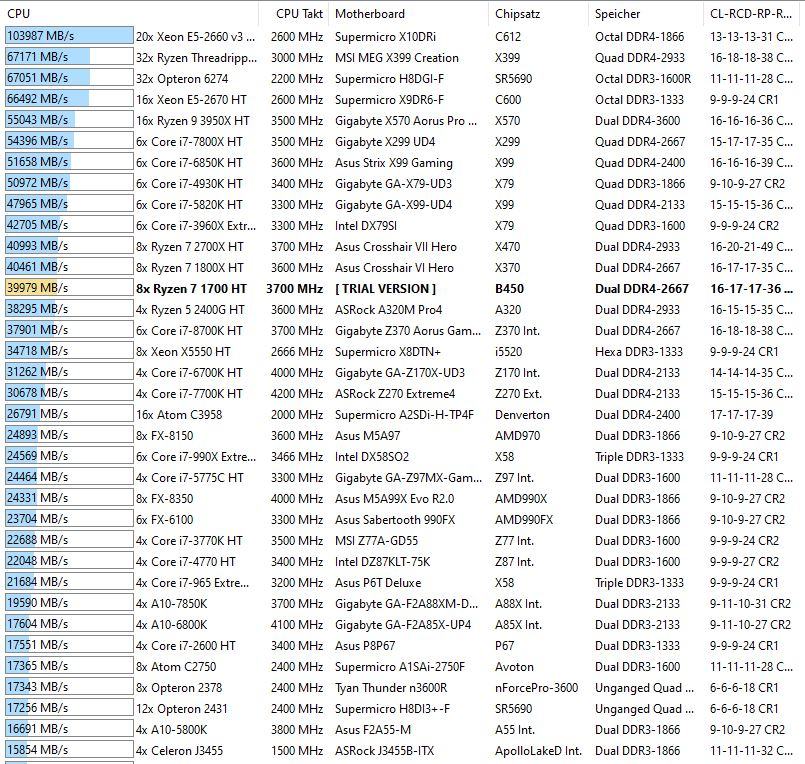Click the ASRock A320M Pro4 cell

388,310
